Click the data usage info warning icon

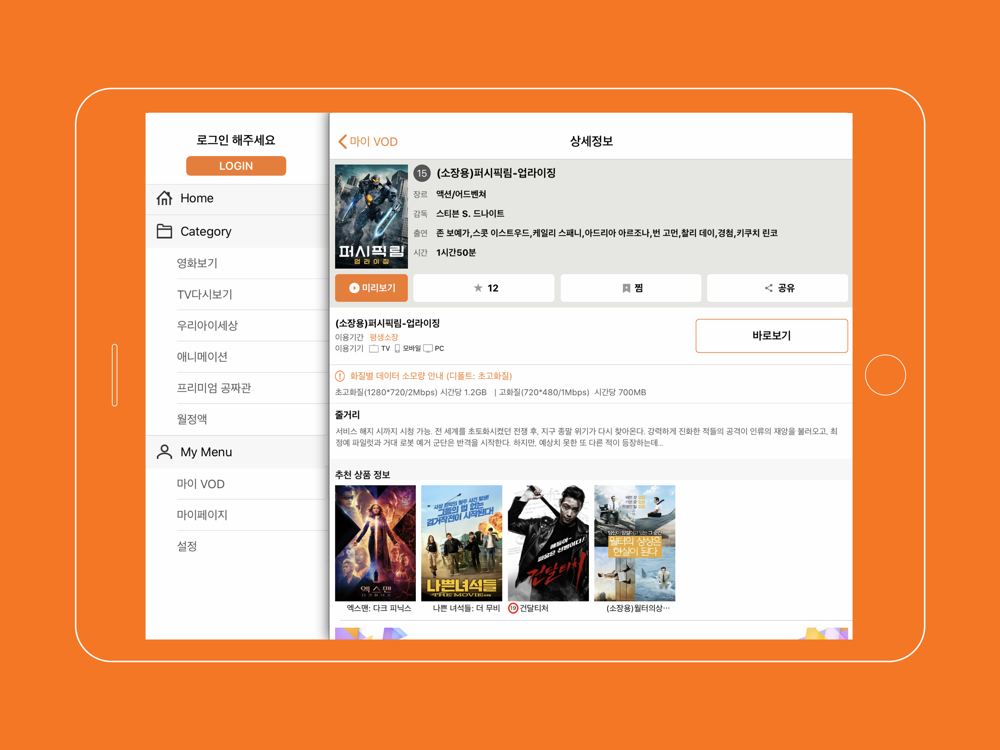tap(340, 376)
